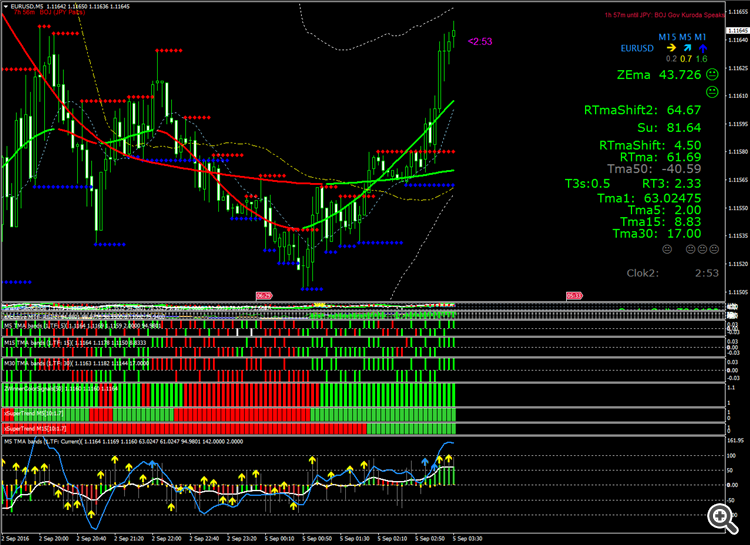Click the yellow '0.7' value
Image resolution: width=750 pixels, height=545 pixels.
pos(686,59)
